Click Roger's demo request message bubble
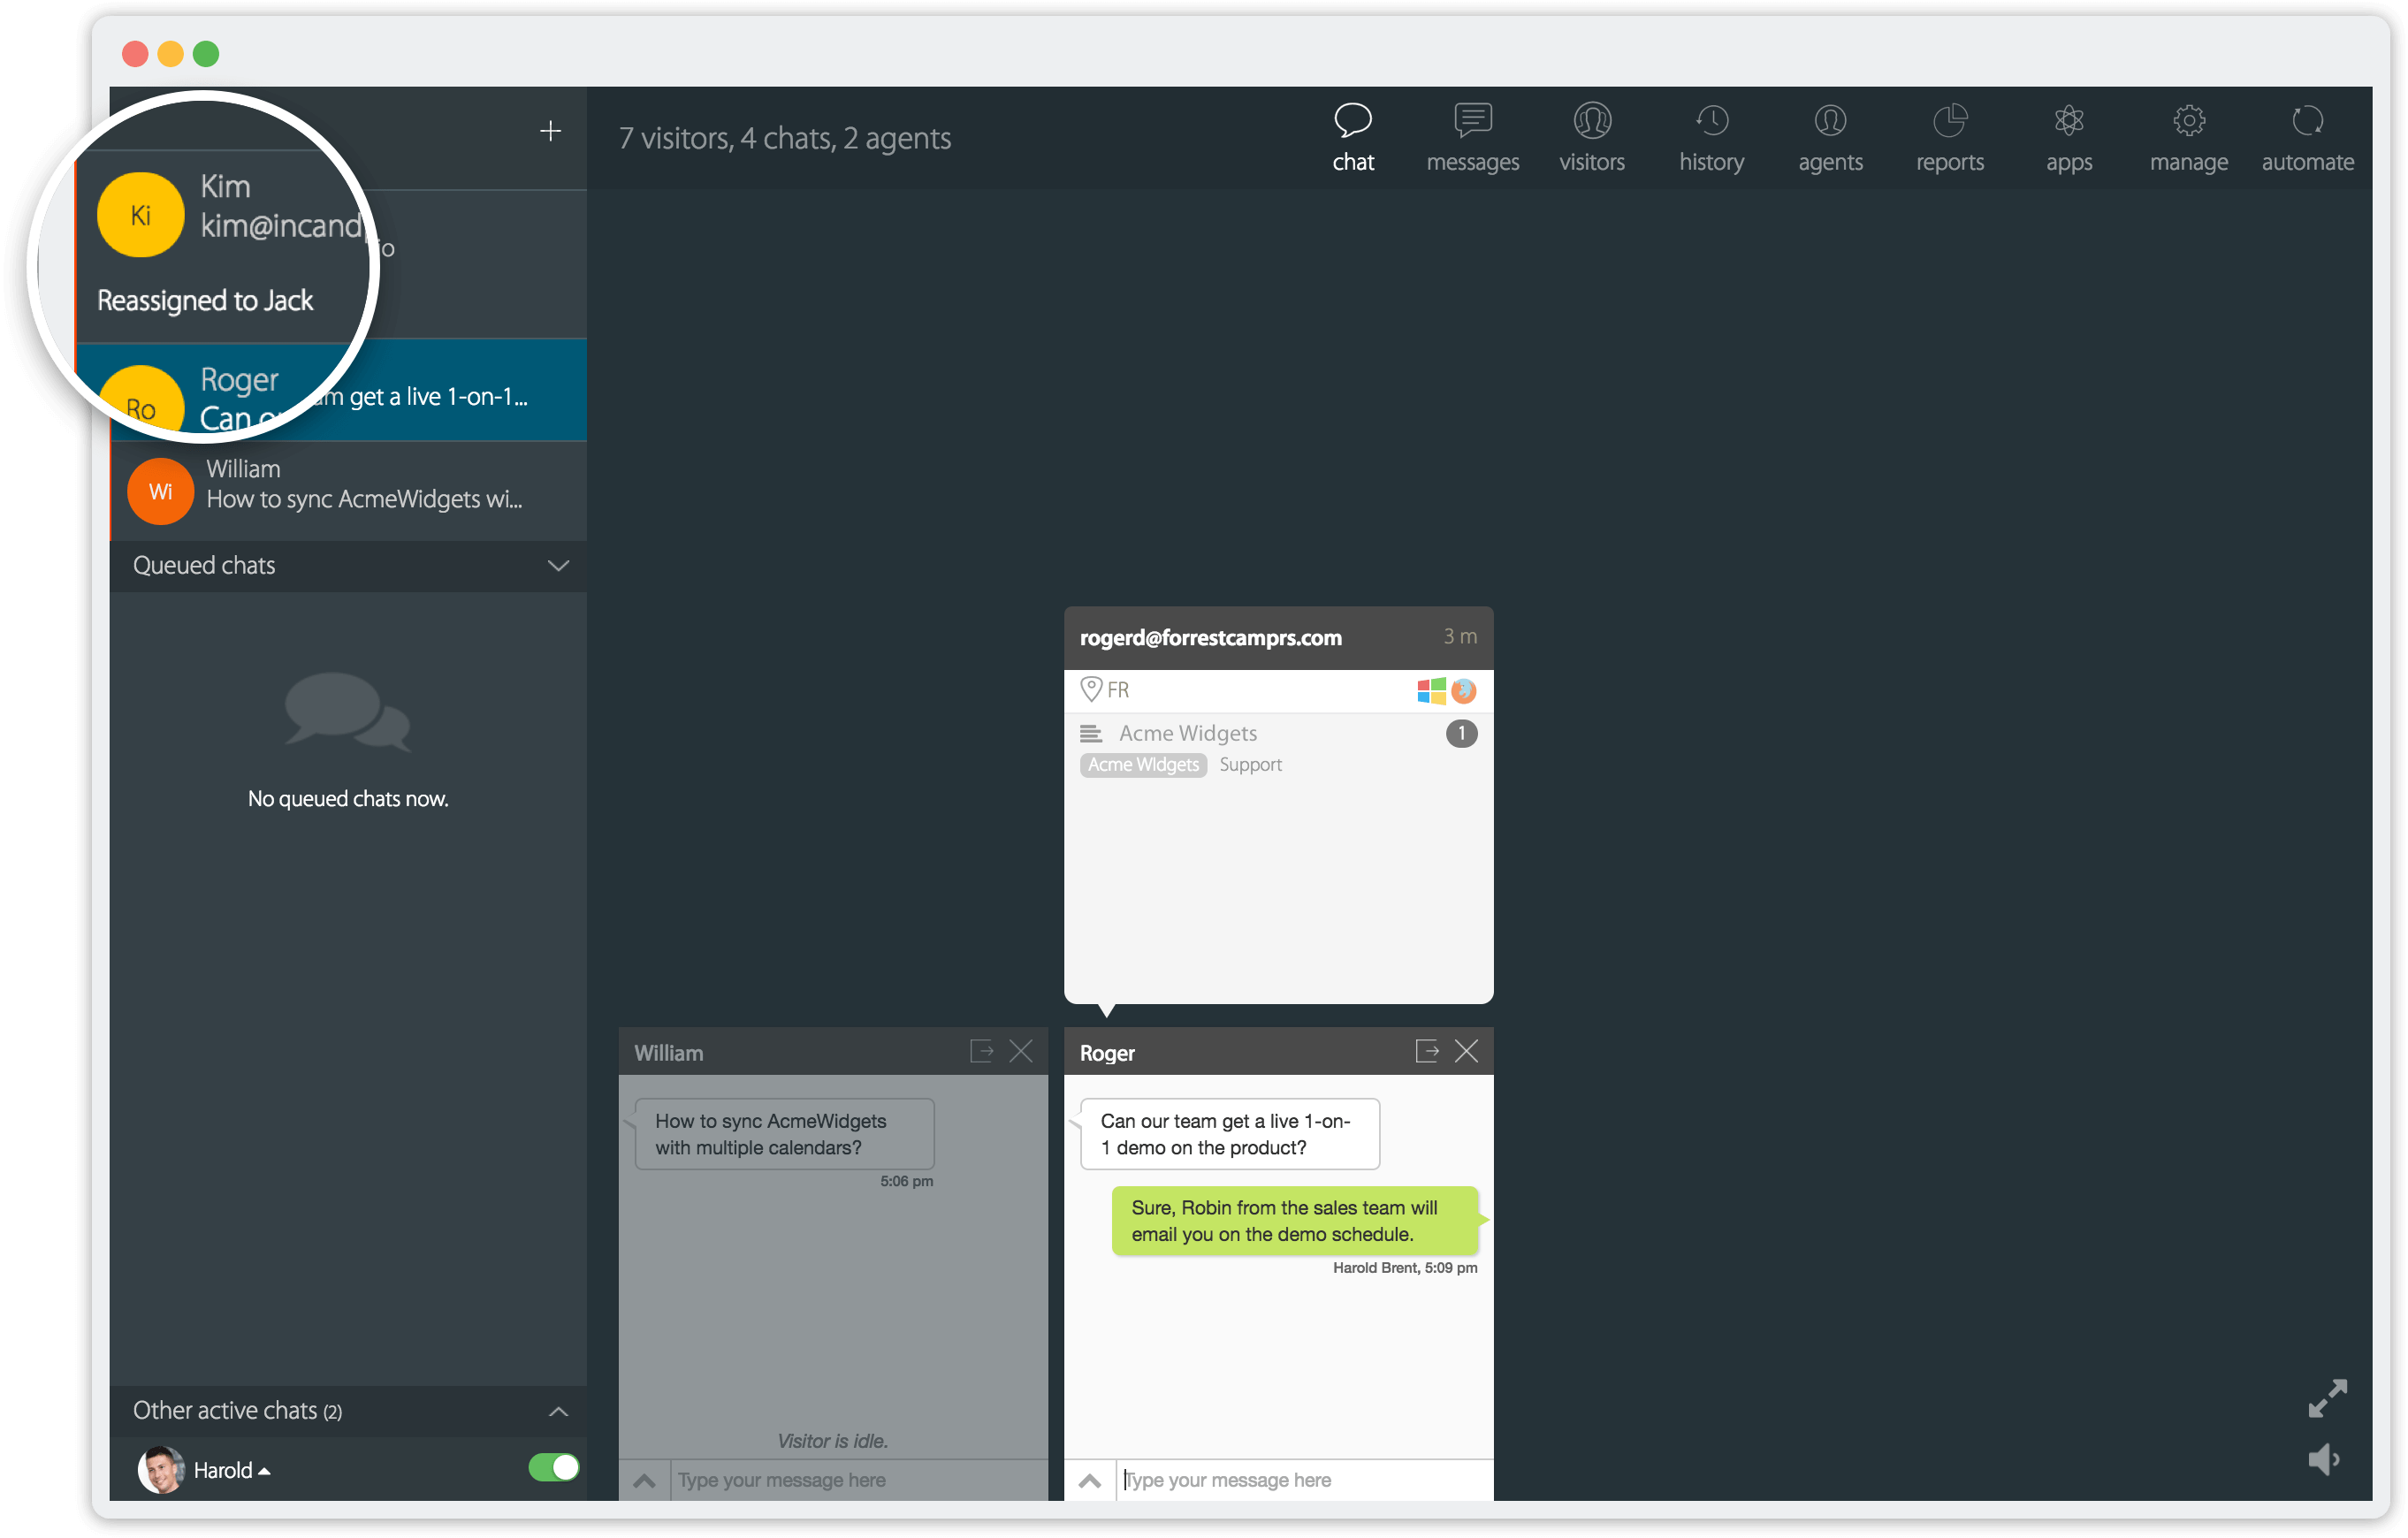 click(1229, 1134)
